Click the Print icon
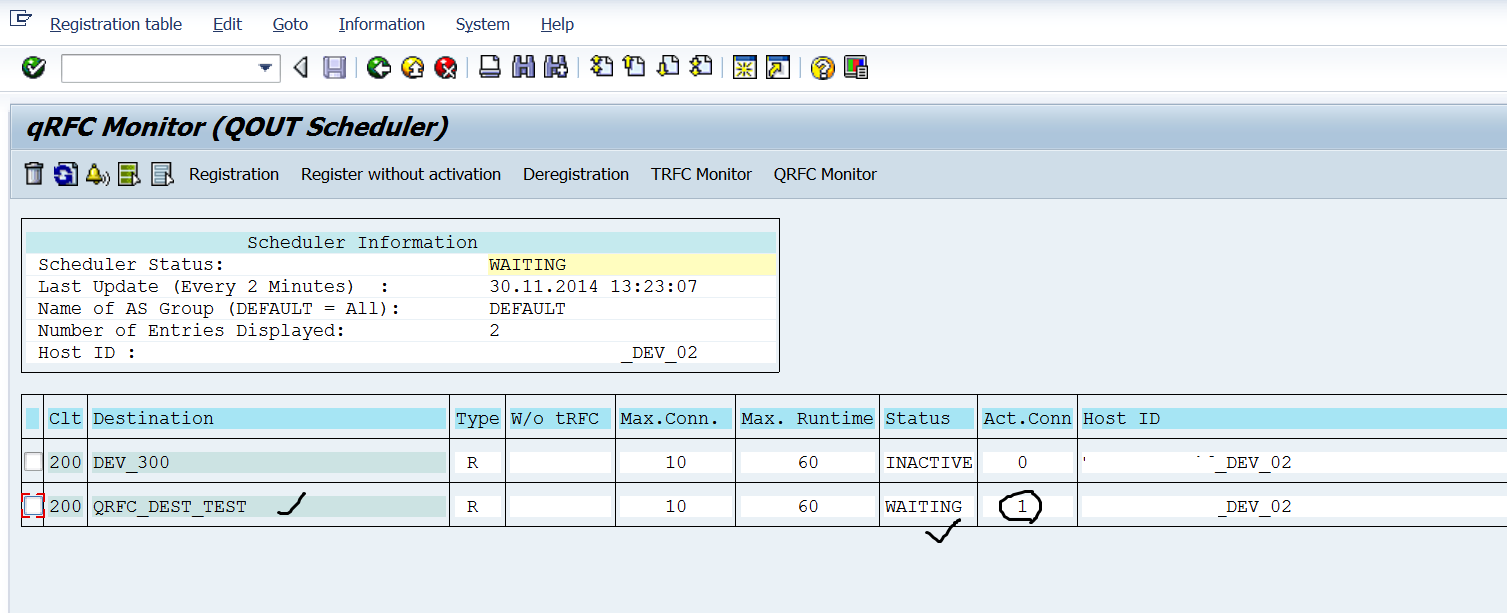Image resolution: width=1511 pixels, height=613 pixels. [489, 68]
